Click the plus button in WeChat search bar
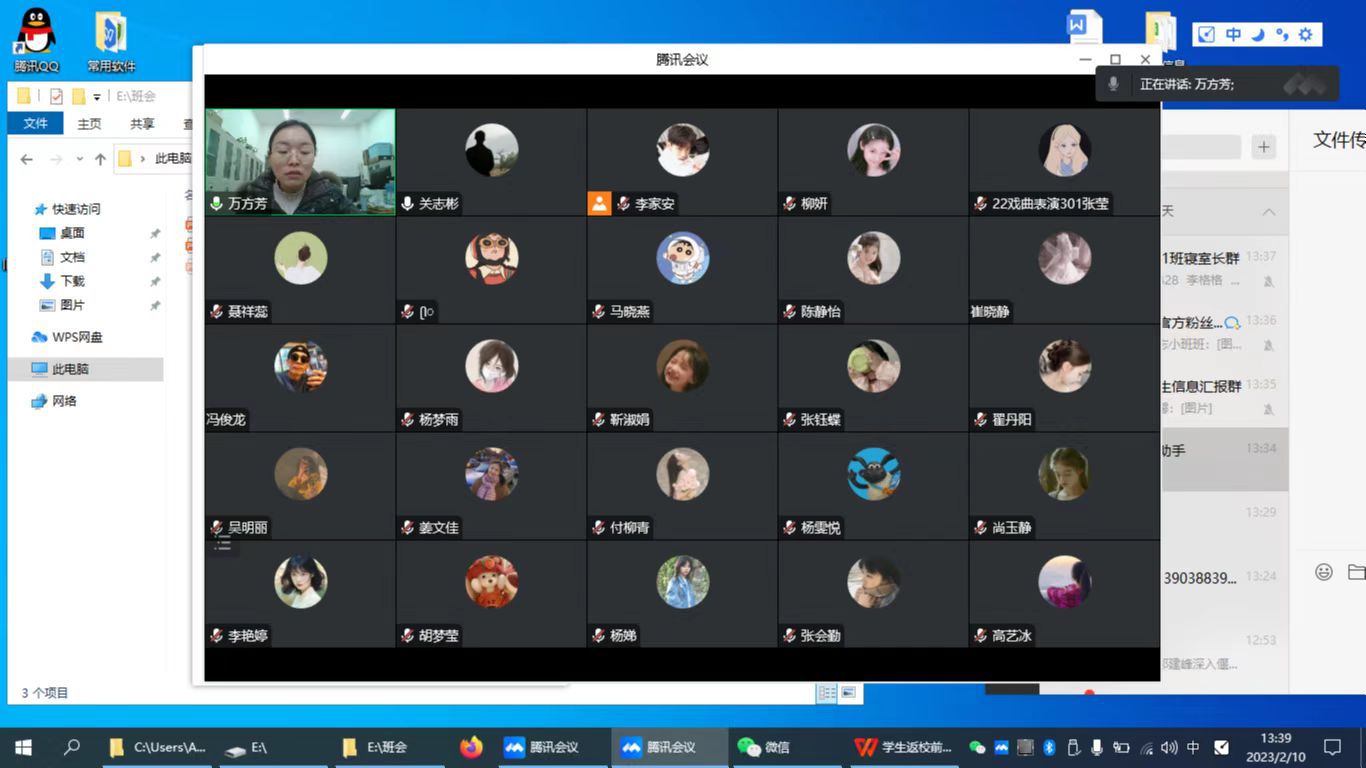 point(1264,147)
